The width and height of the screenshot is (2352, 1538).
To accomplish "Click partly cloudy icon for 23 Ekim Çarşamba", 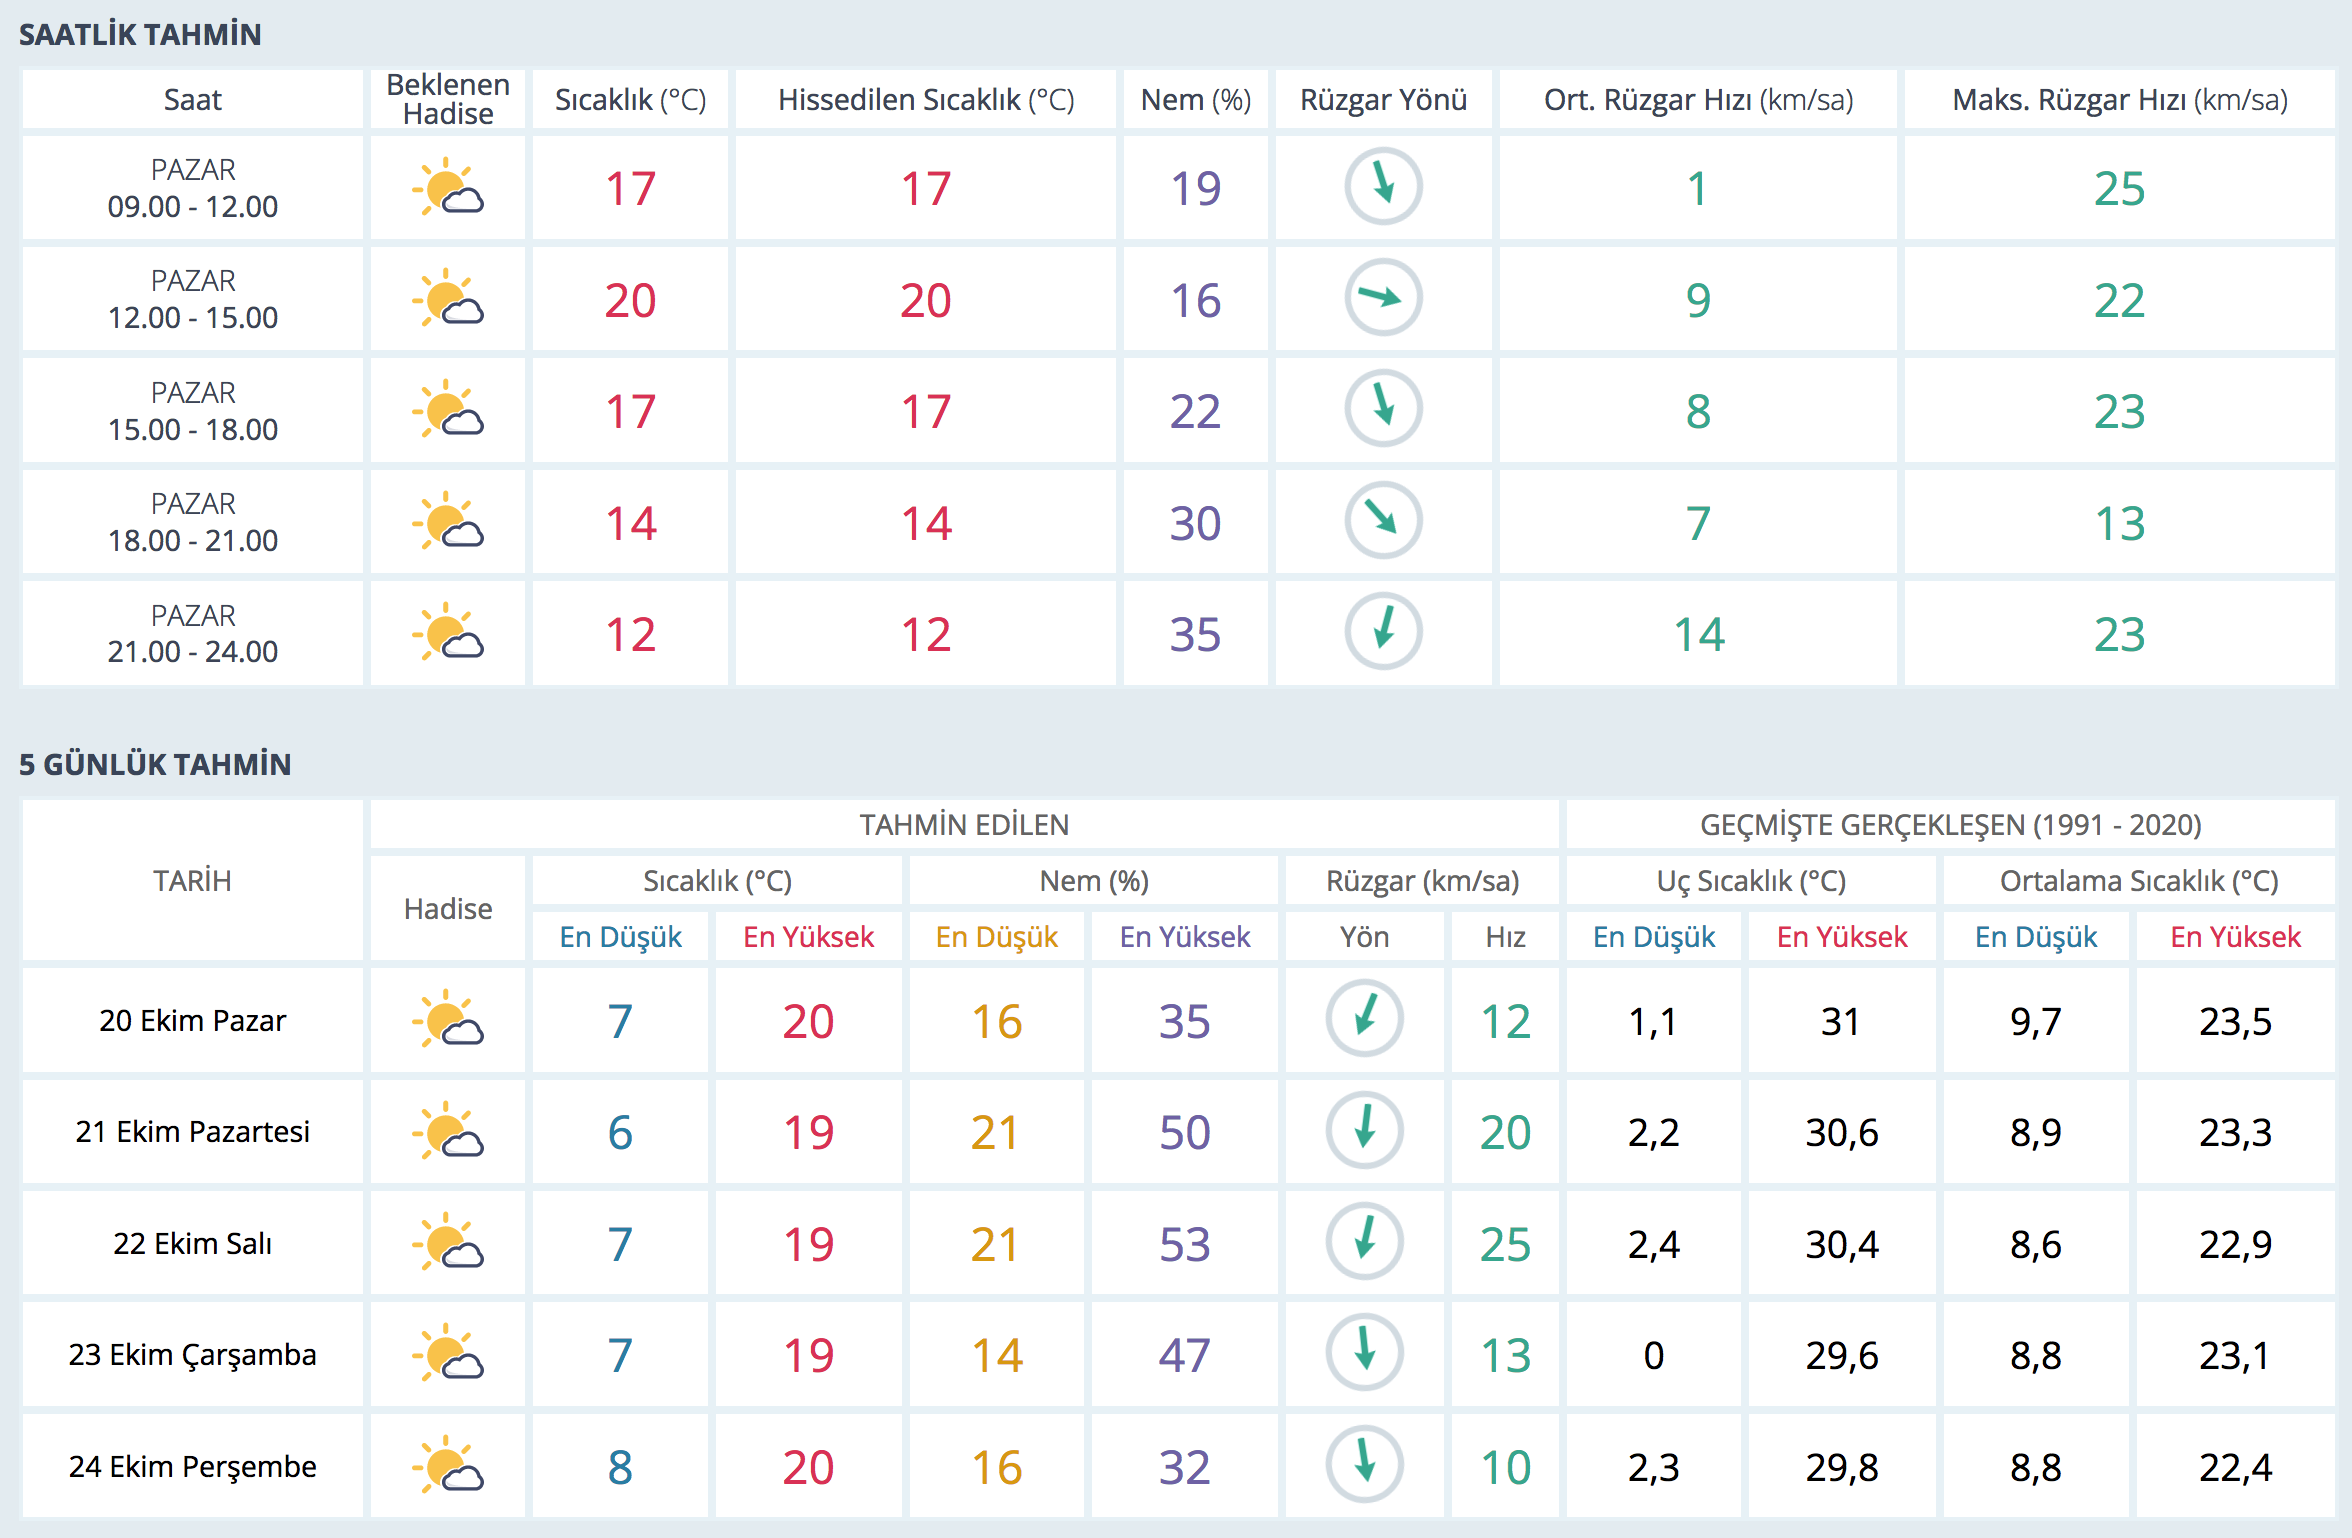I will click(447, 1354).
